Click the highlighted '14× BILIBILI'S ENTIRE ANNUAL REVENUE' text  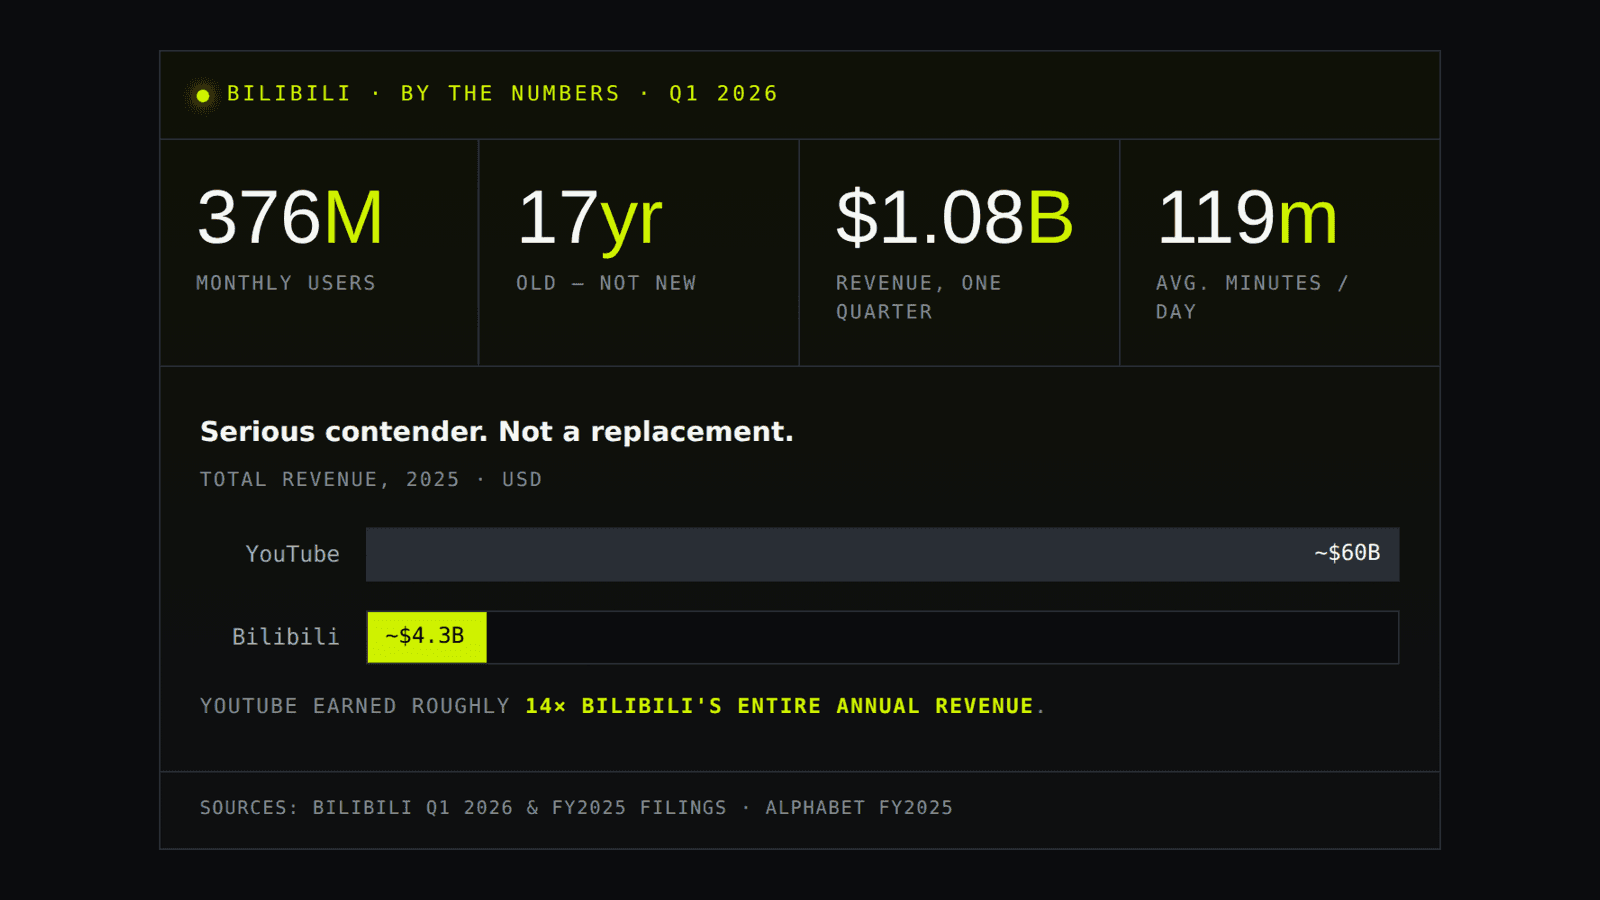779,706
